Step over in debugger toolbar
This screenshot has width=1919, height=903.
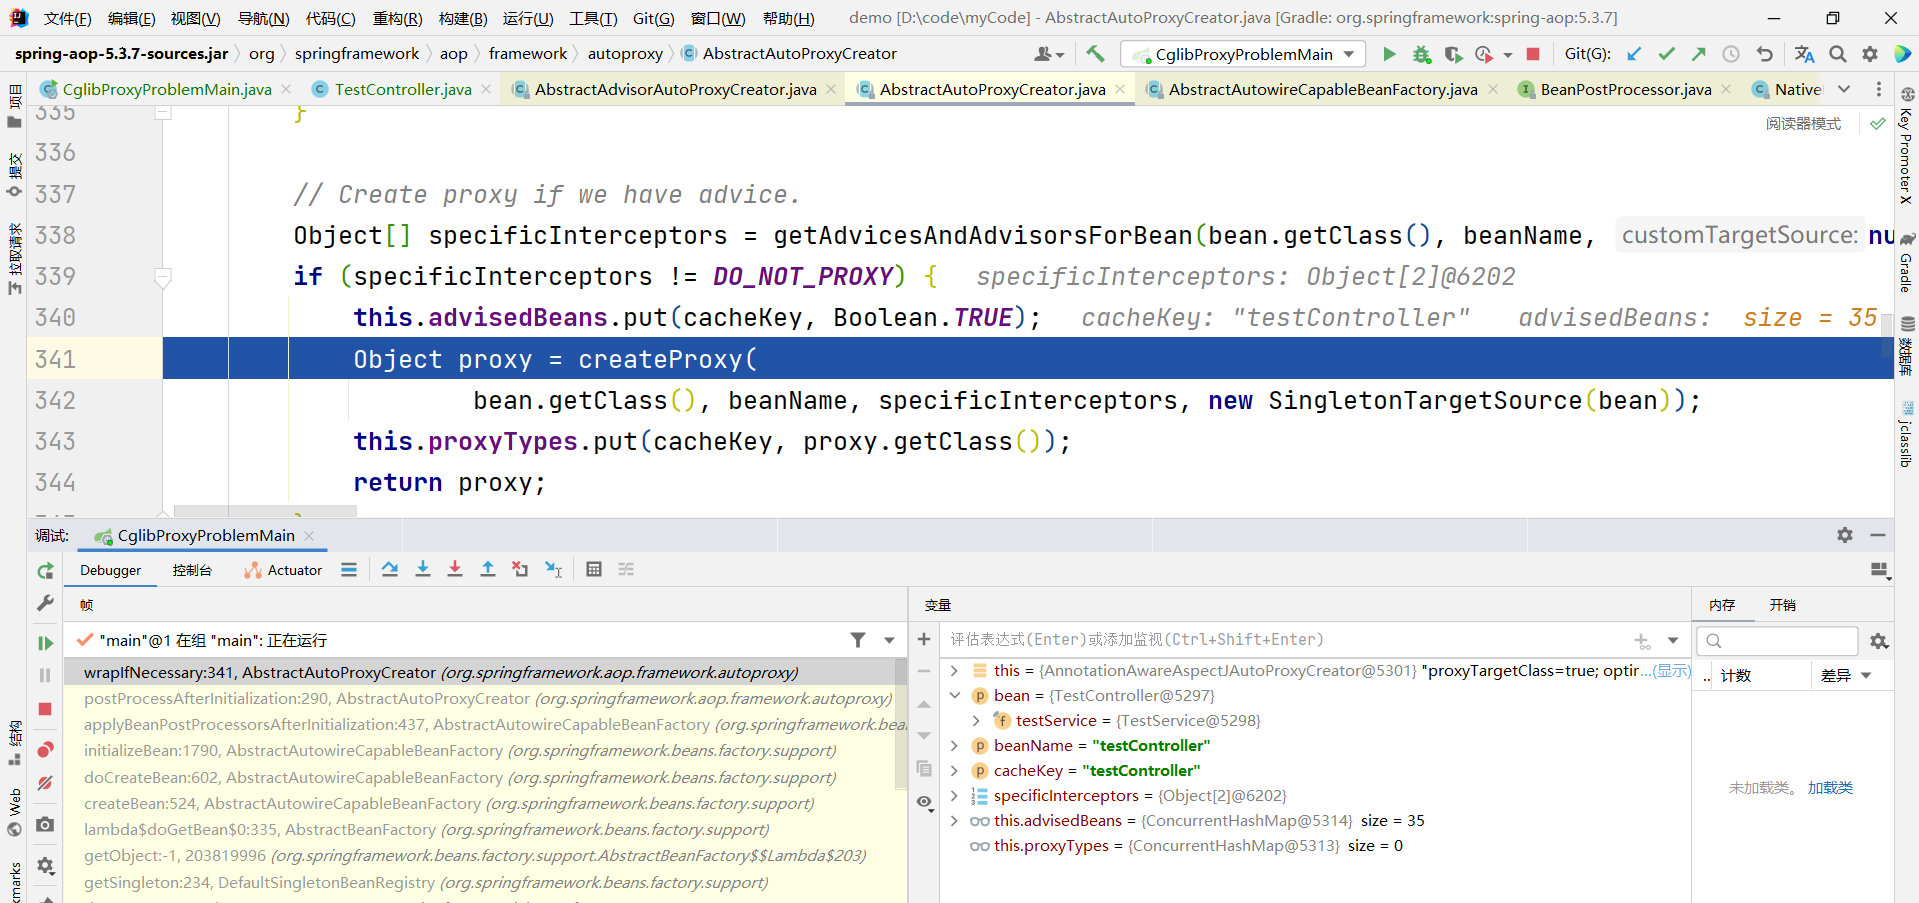click(x=390, y=569)
